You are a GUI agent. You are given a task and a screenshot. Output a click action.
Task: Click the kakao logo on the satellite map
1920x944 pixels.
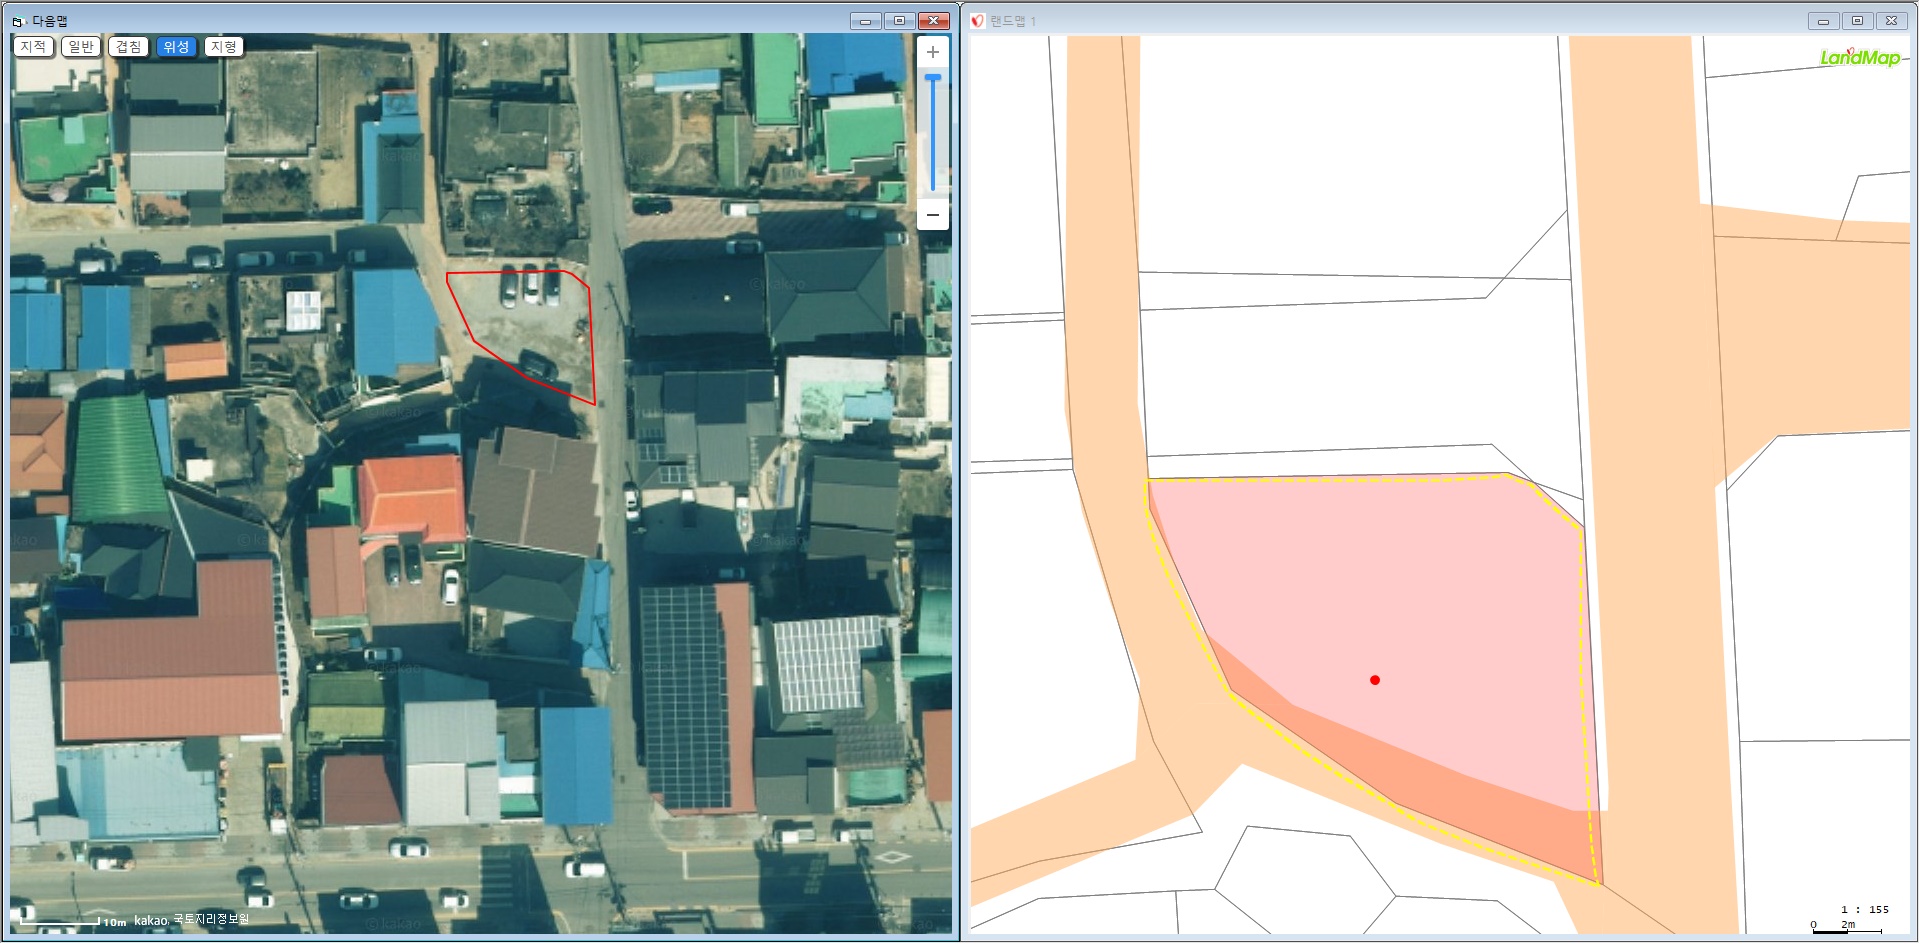(x=151, y=920)
